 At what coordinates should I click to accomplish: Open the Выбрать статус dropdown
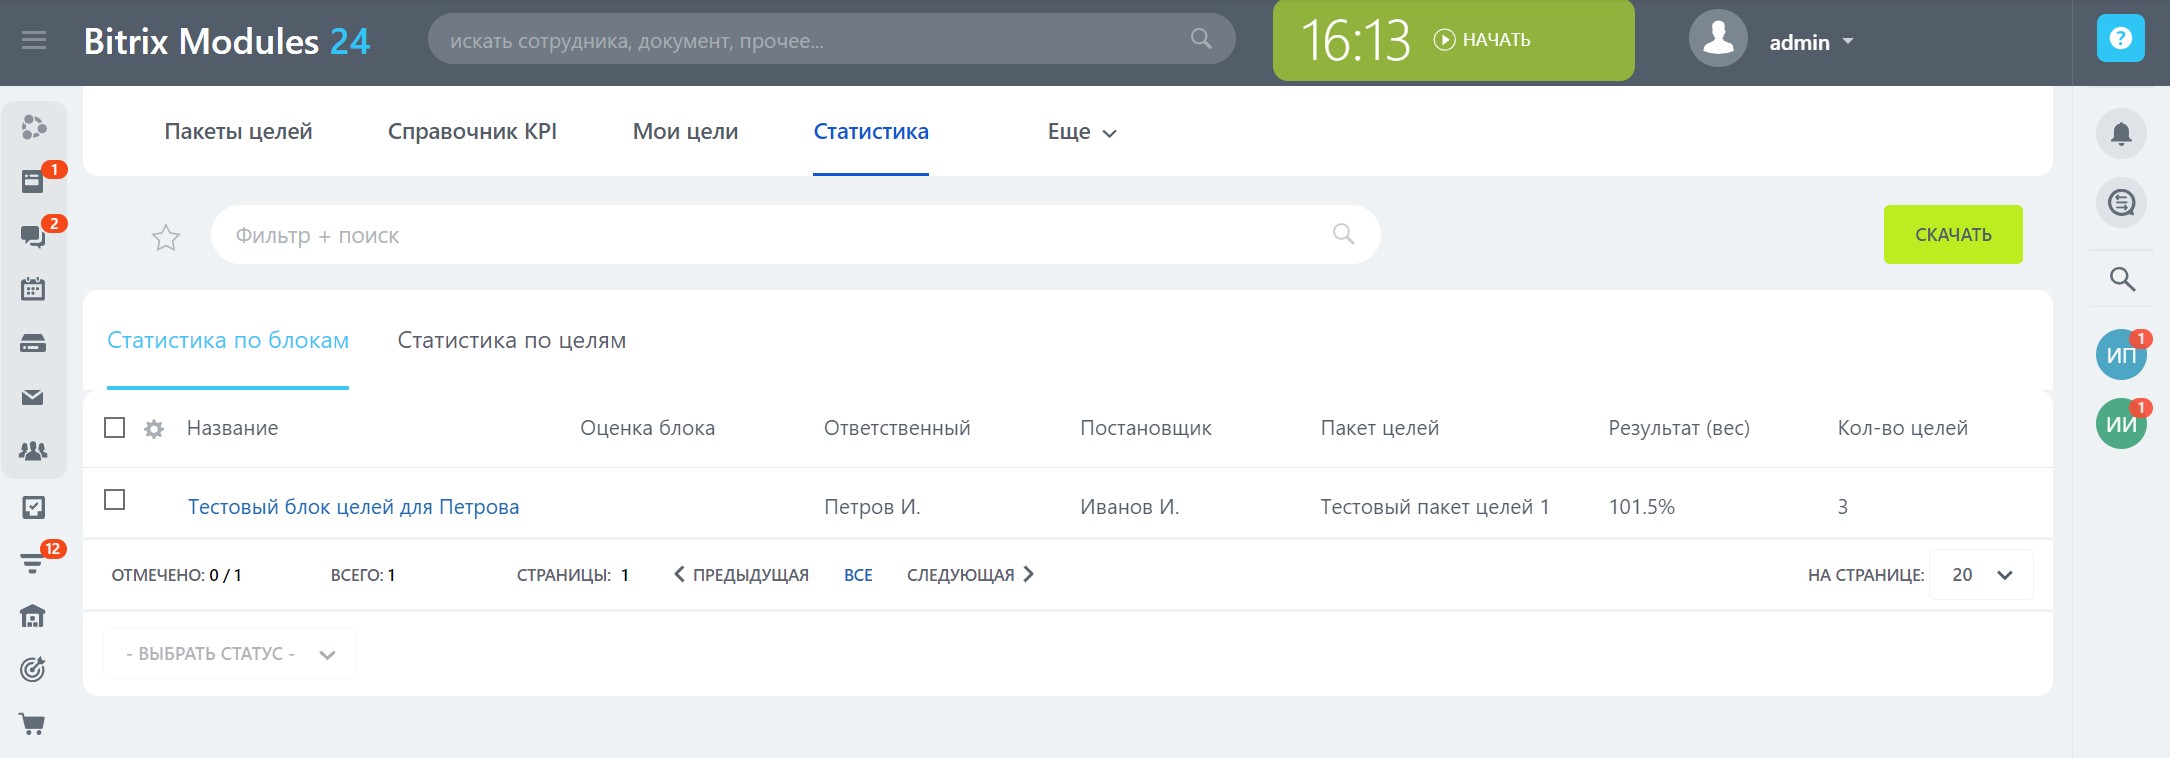click(x=229, y=654)
